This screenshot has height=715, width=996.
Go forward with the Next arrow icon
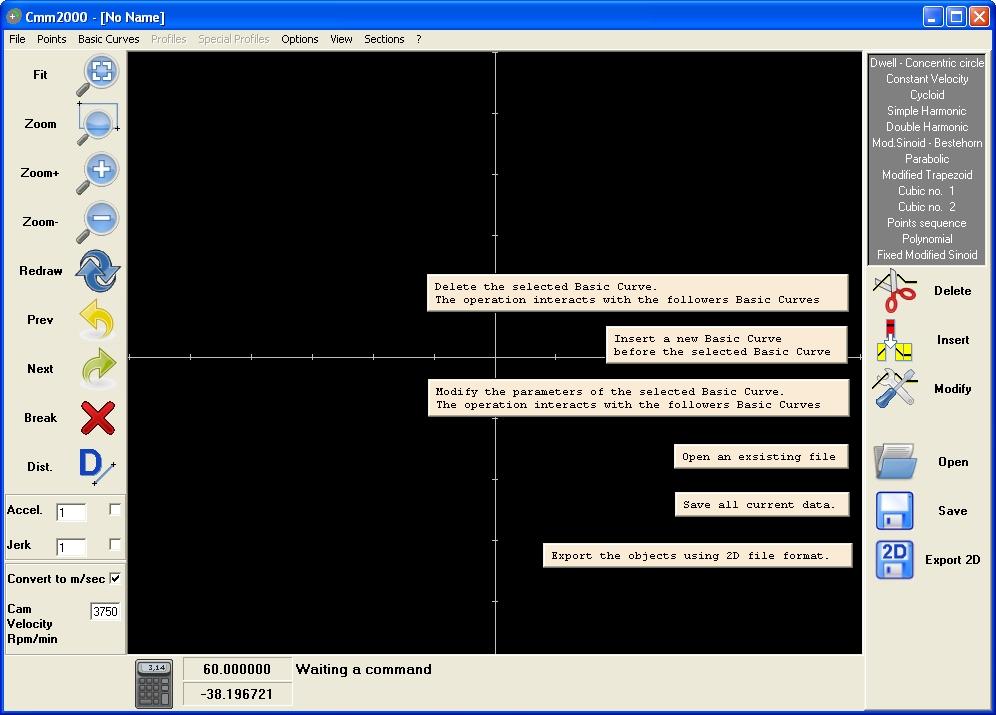(98, 368)
